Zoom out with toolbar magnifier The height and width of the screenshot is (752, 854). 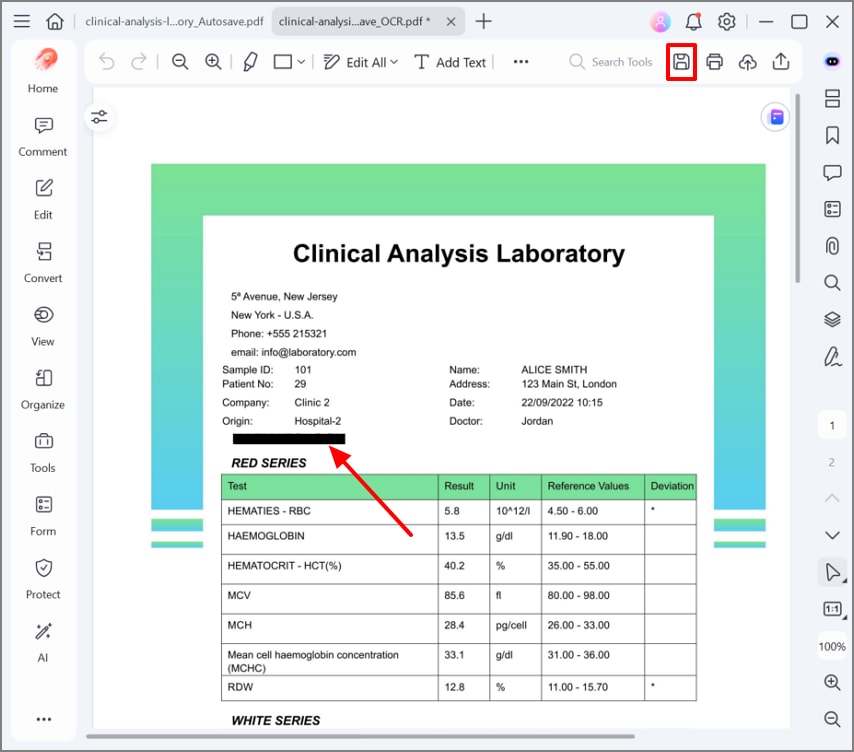click(180, 62)
